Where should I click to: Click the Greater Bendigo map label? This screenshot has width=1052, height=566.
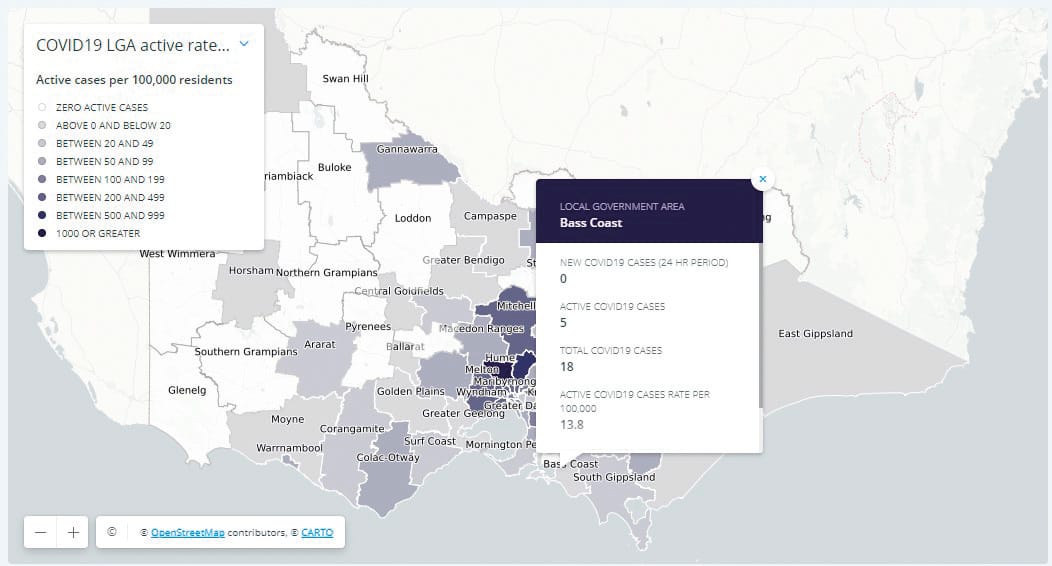point(464,260)
